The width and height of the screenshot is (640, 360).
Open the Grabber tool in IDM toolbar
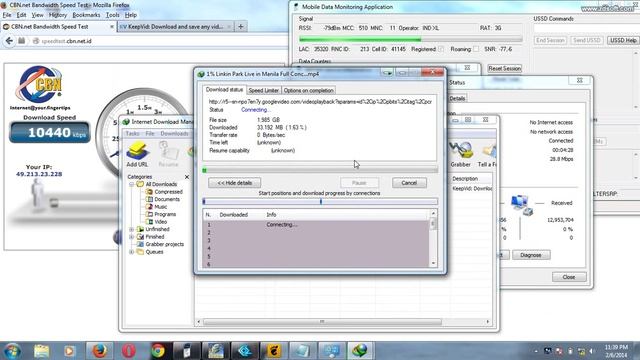click(460, 154)
